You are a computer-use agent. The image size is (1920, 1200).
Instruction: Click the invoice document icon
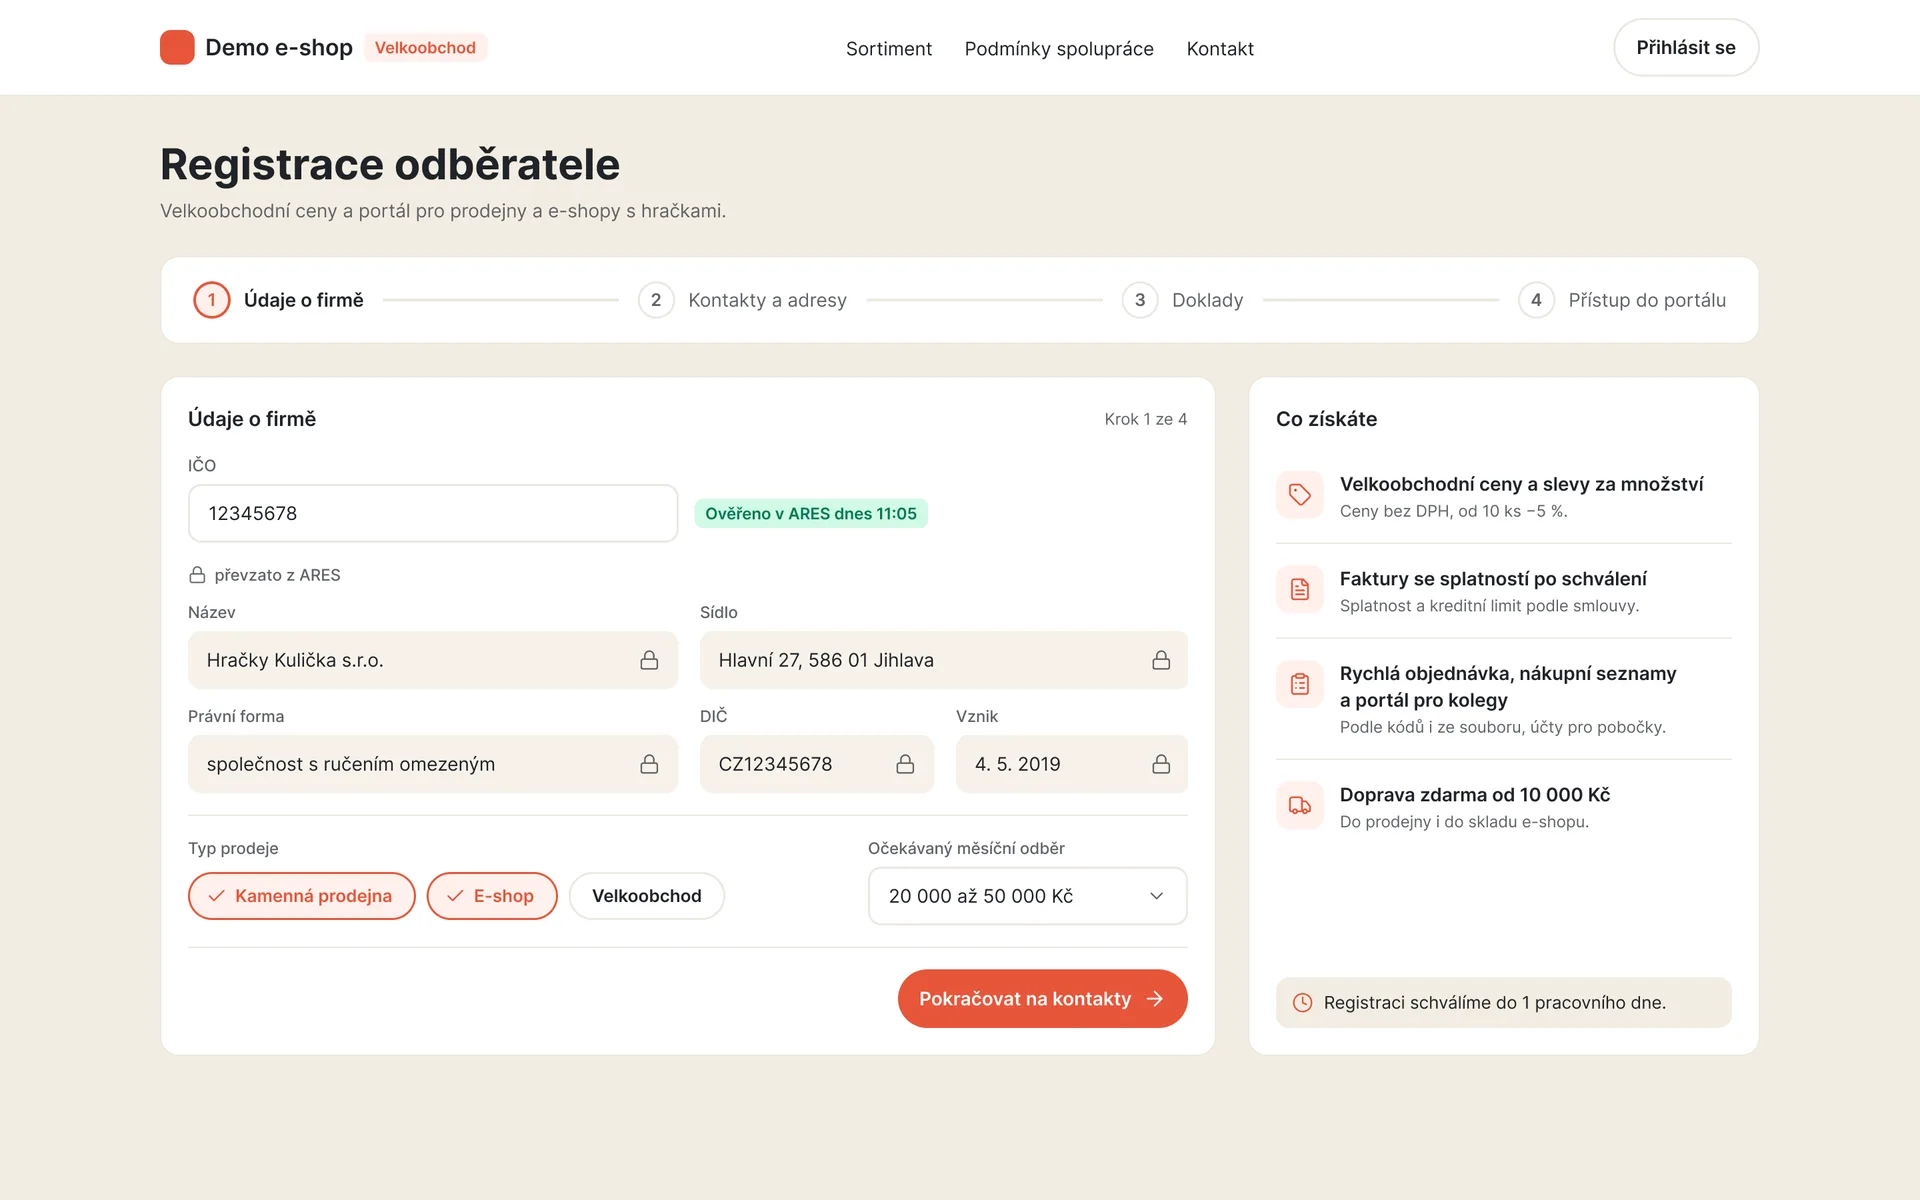(1300, 590)
